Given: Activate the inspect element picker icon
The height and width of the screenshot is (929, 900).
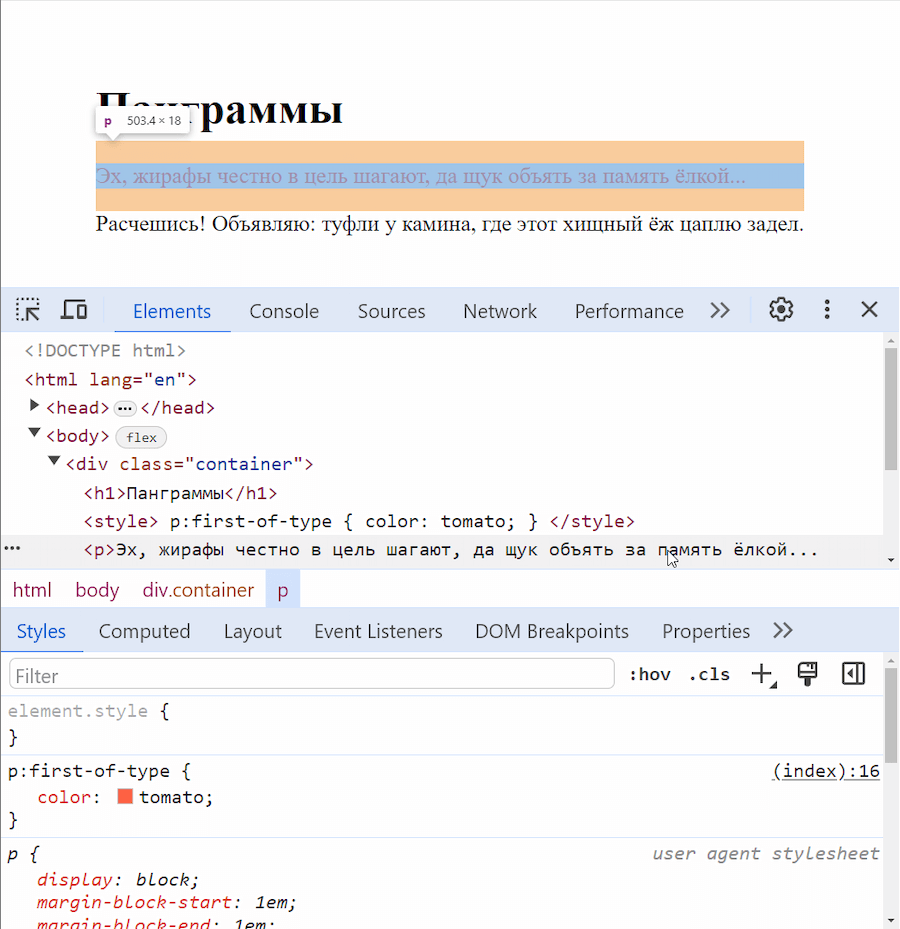Looking at the screenshot, I should tap(28, 310).
